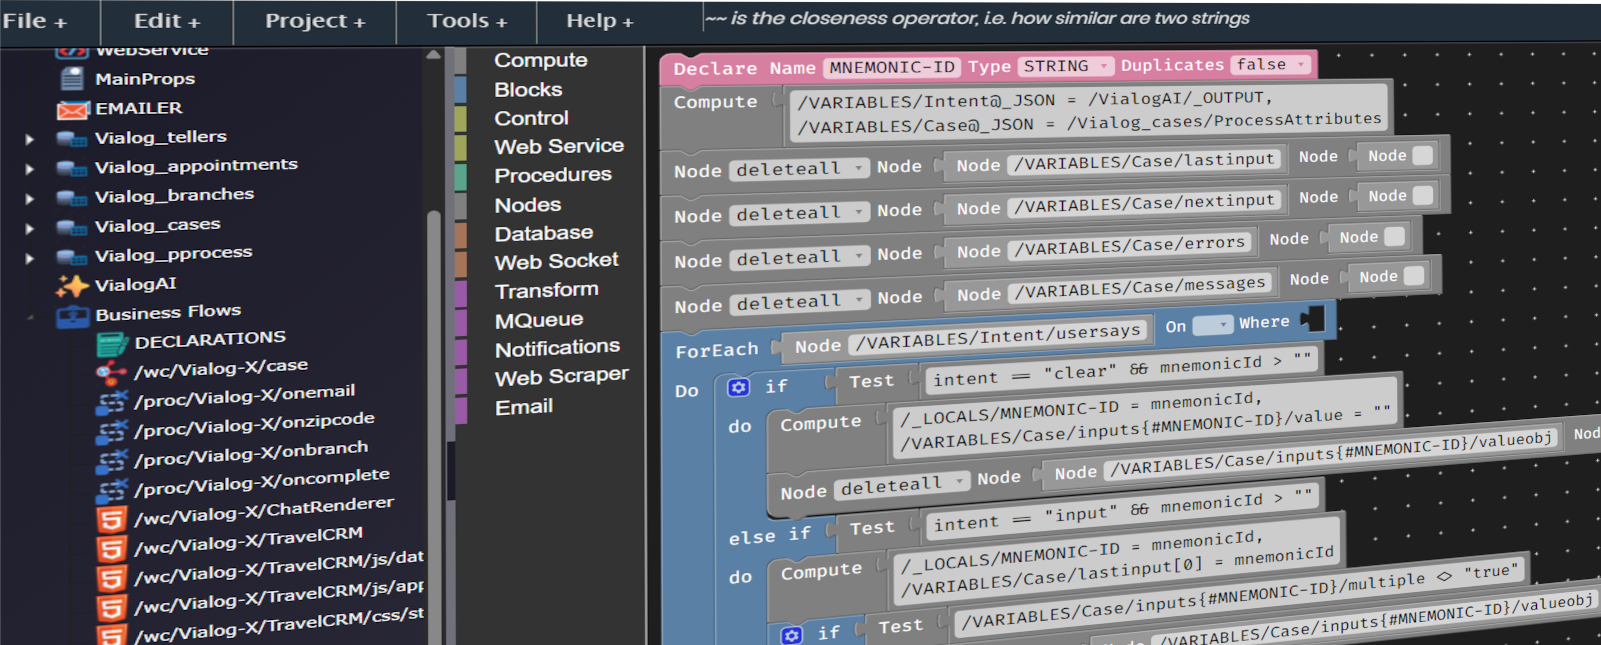Click the /VARIABLES/Case/nextinput path field
1601x645 pixels.
(x=1144, y=204)
